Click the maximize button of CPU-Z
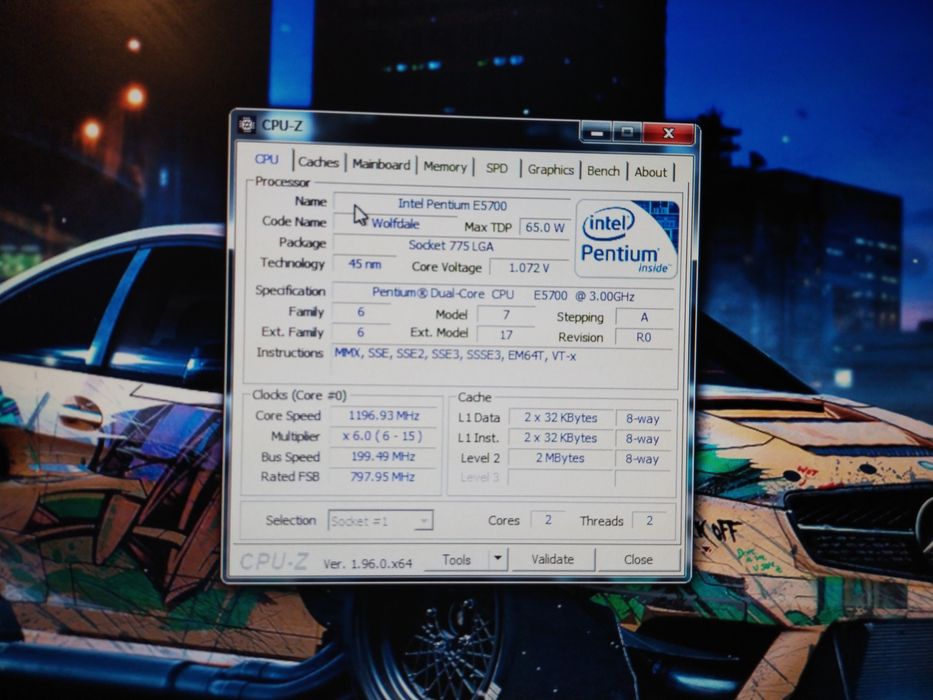Viewport: 933px width, 700px height. [627, 132]
